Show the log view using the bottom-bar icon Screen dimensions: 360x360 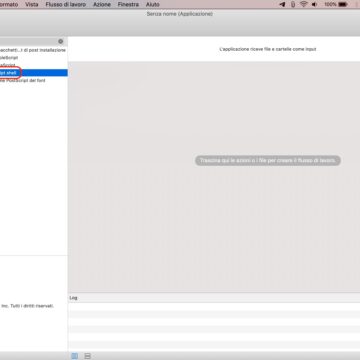click(75, 356)
